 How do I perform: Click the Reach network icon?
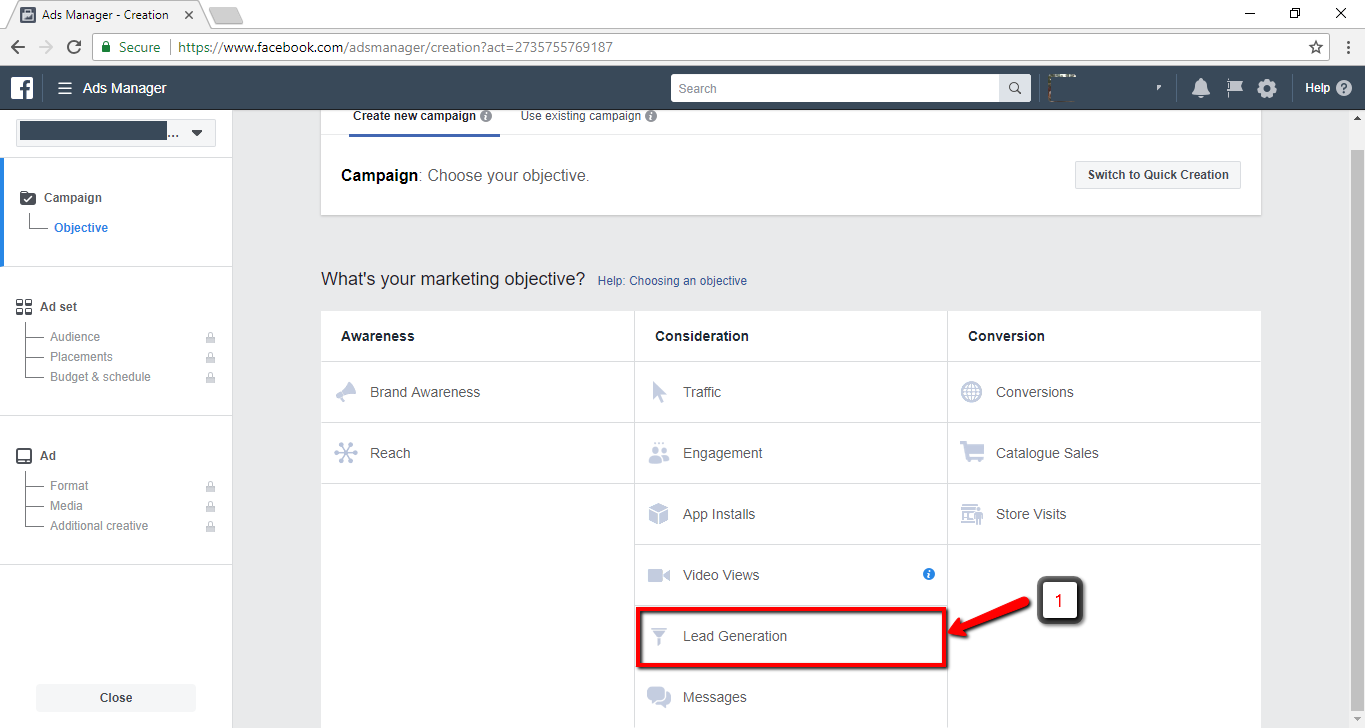coord(346,453)
